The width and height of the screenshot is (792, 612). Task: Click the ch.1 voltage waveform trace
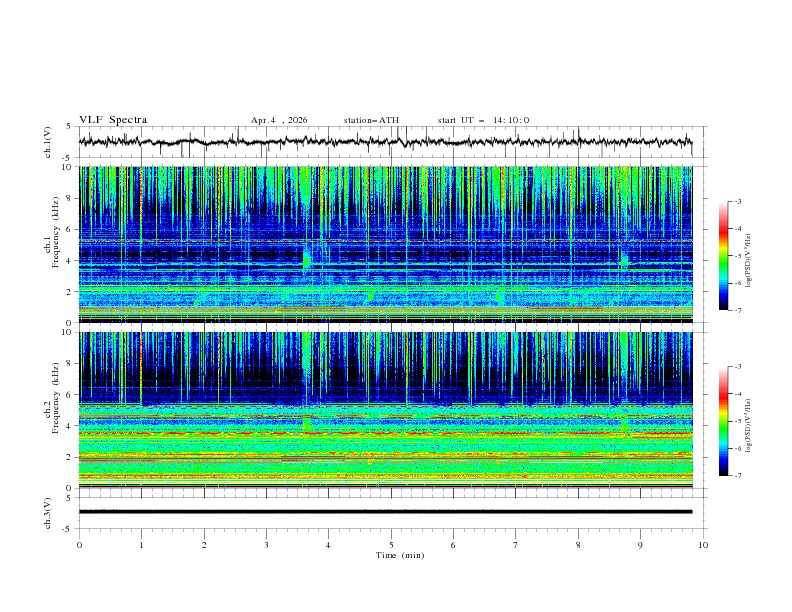[x=385, y=142]
